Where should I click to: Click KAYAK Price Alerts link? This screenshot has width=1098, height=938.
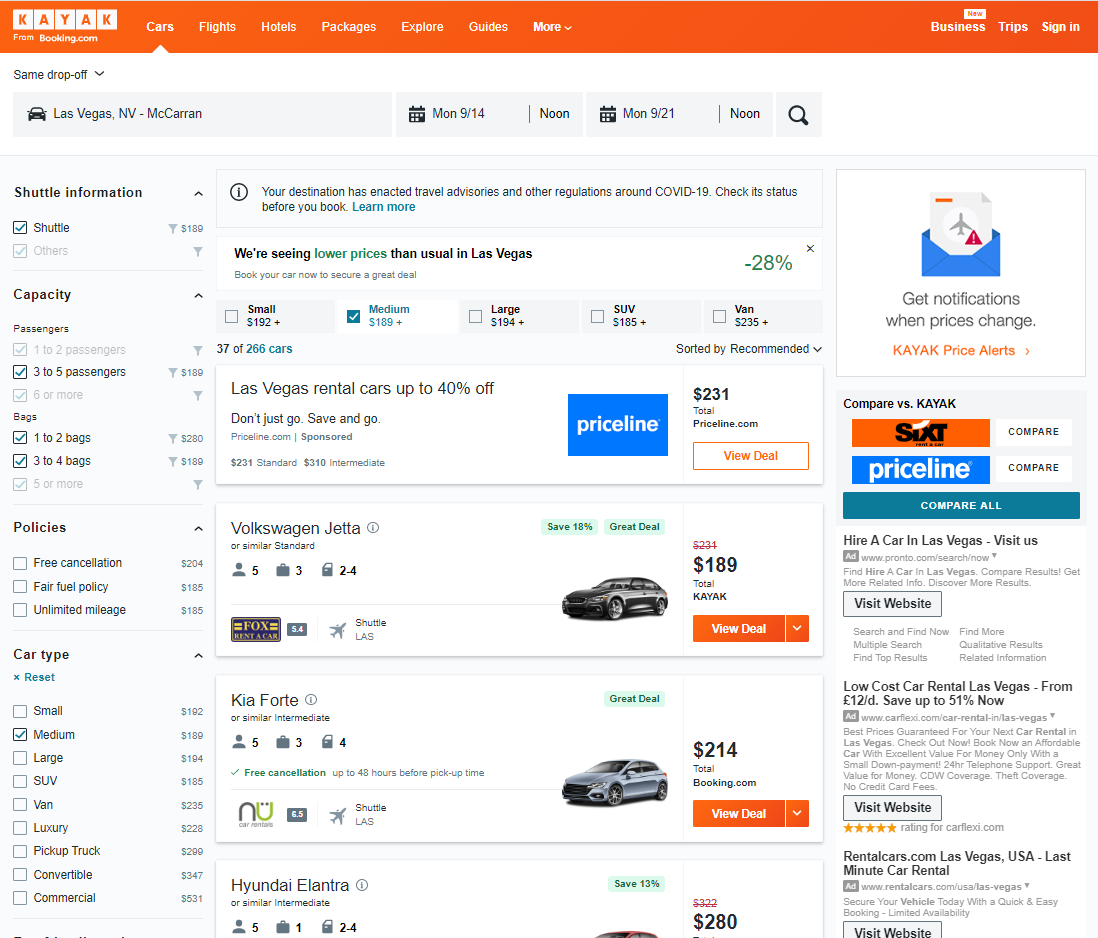pos(961,351)
